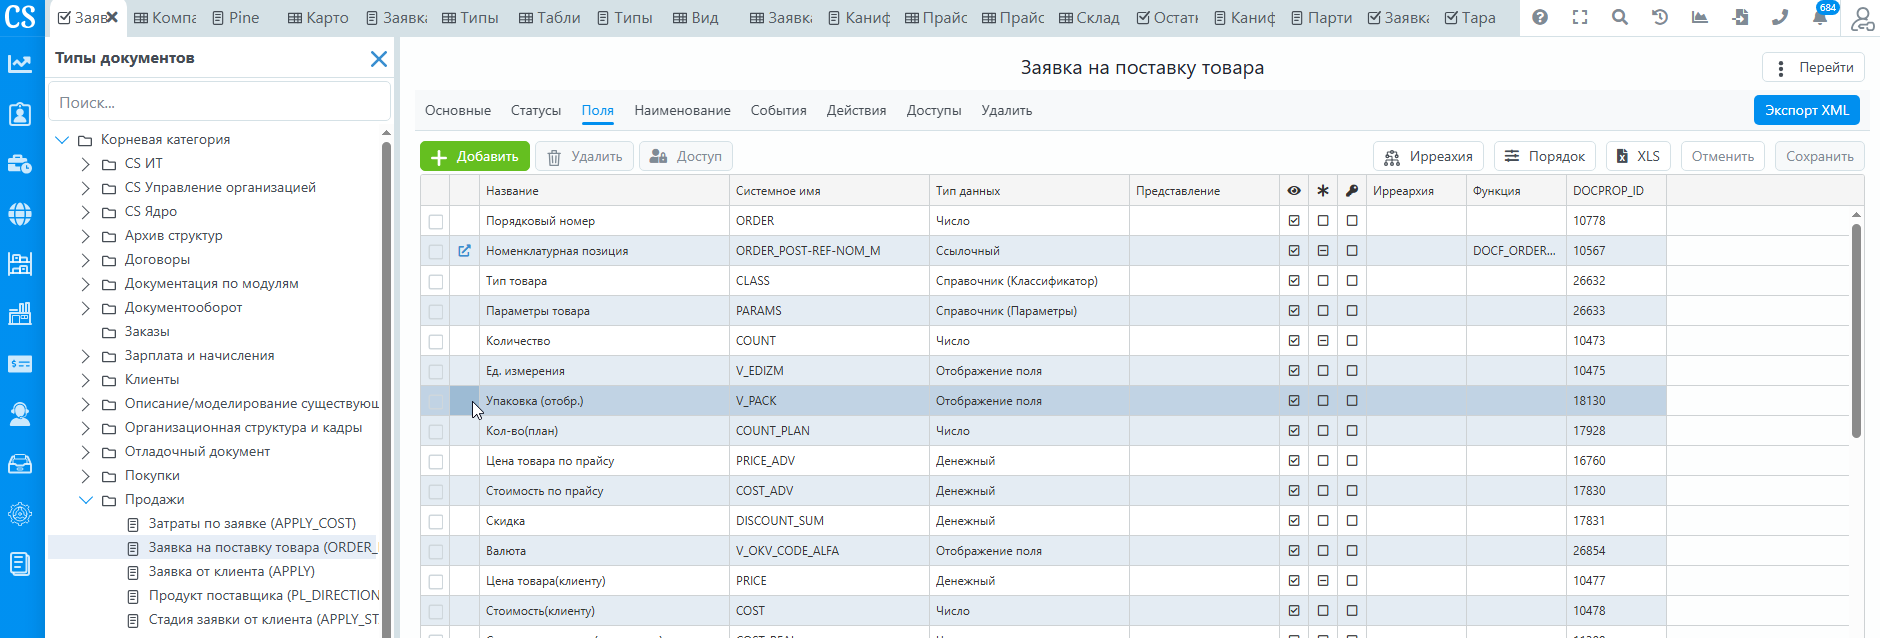Toggle fullscreen mode icon
The height and width of the screenshot is (638, 1880).
(x=1580, y=17)
